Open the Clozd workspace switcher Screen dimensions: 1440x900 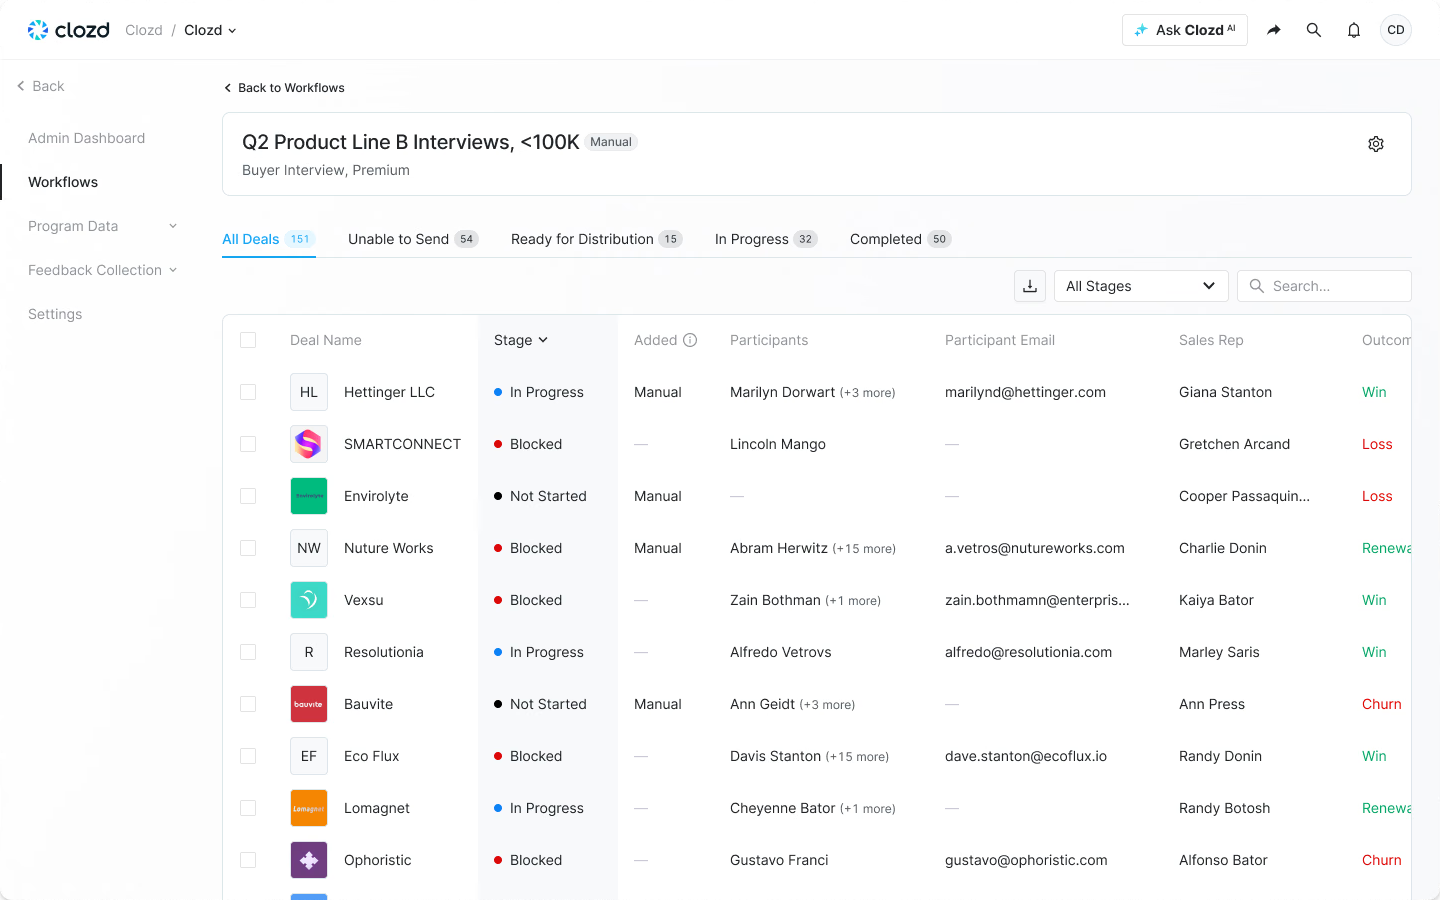tap(210, 30)
